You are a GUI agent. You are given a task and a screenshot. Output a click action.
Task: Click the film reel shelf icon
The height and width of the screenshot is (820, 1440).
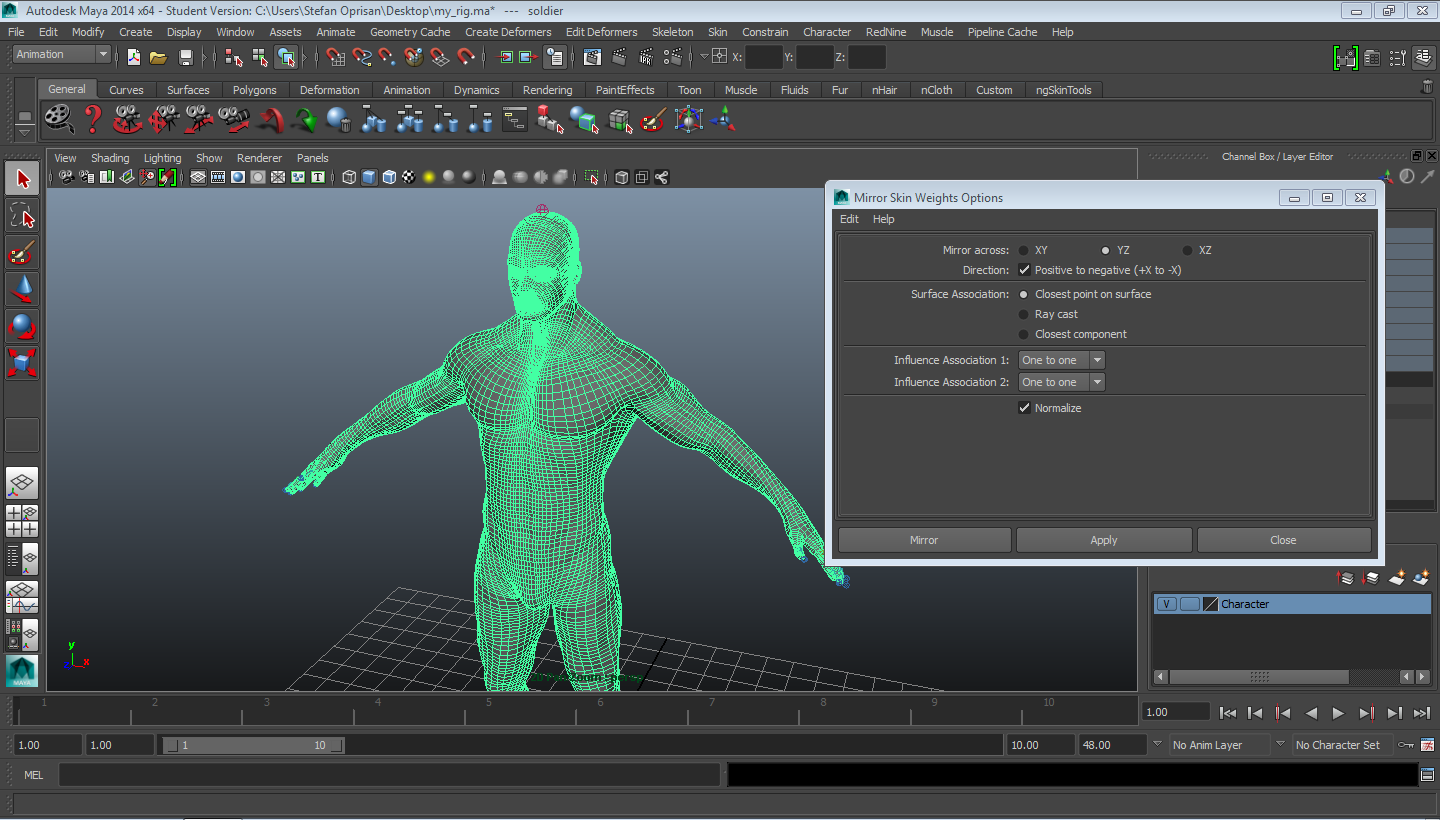click(60, 120)
